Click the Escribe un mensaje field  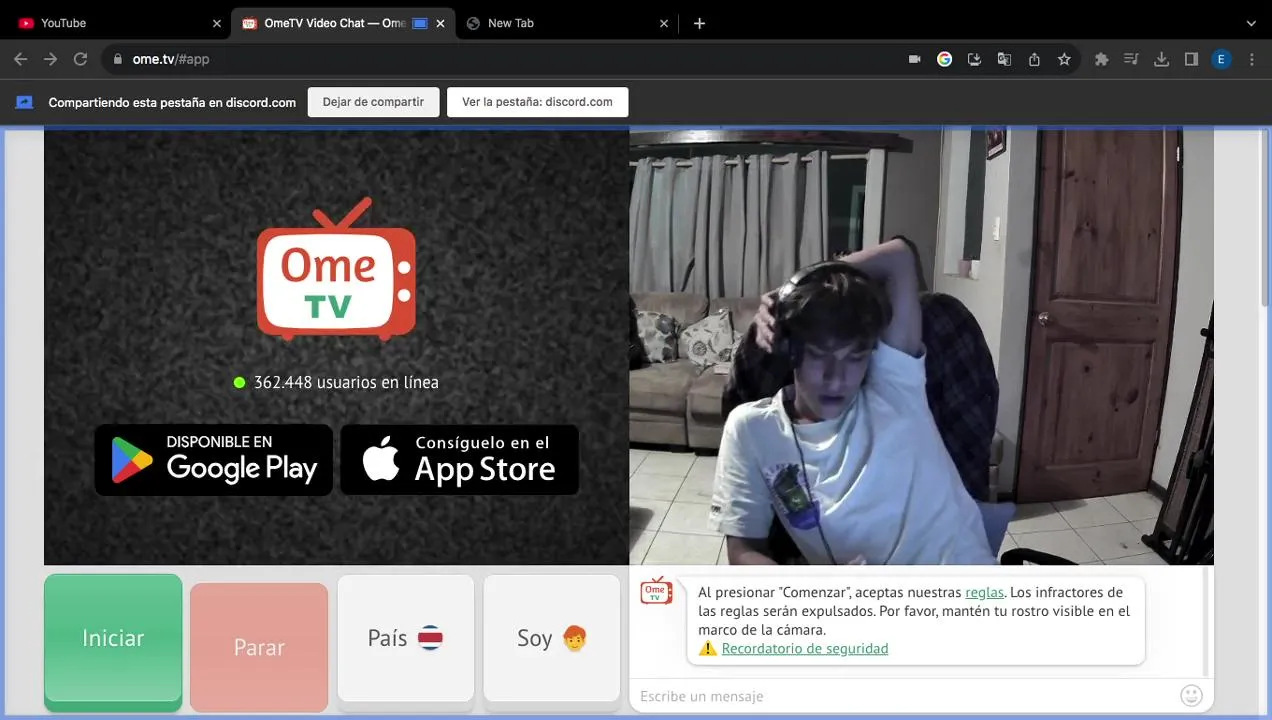(905, 696)
